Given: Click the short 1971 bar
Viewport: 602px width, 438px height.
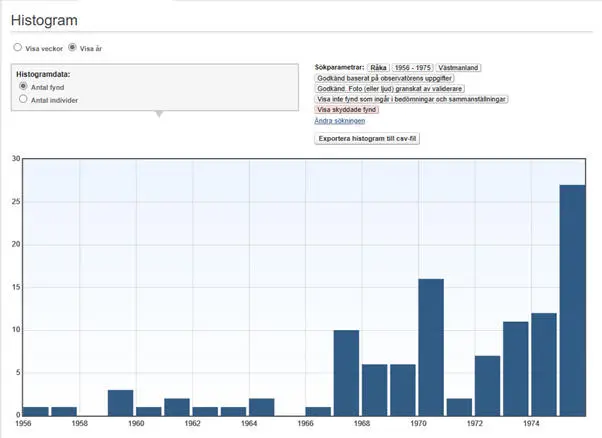Looking at the screenshot, I should pyautogui.click(x=459, y=407).
